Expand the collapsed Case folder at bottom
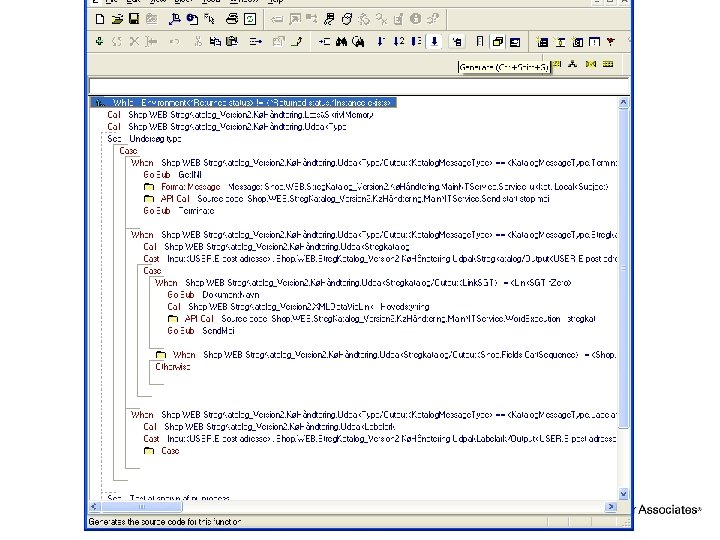Viewport: 720px width, 540px height. coord(149,451)
